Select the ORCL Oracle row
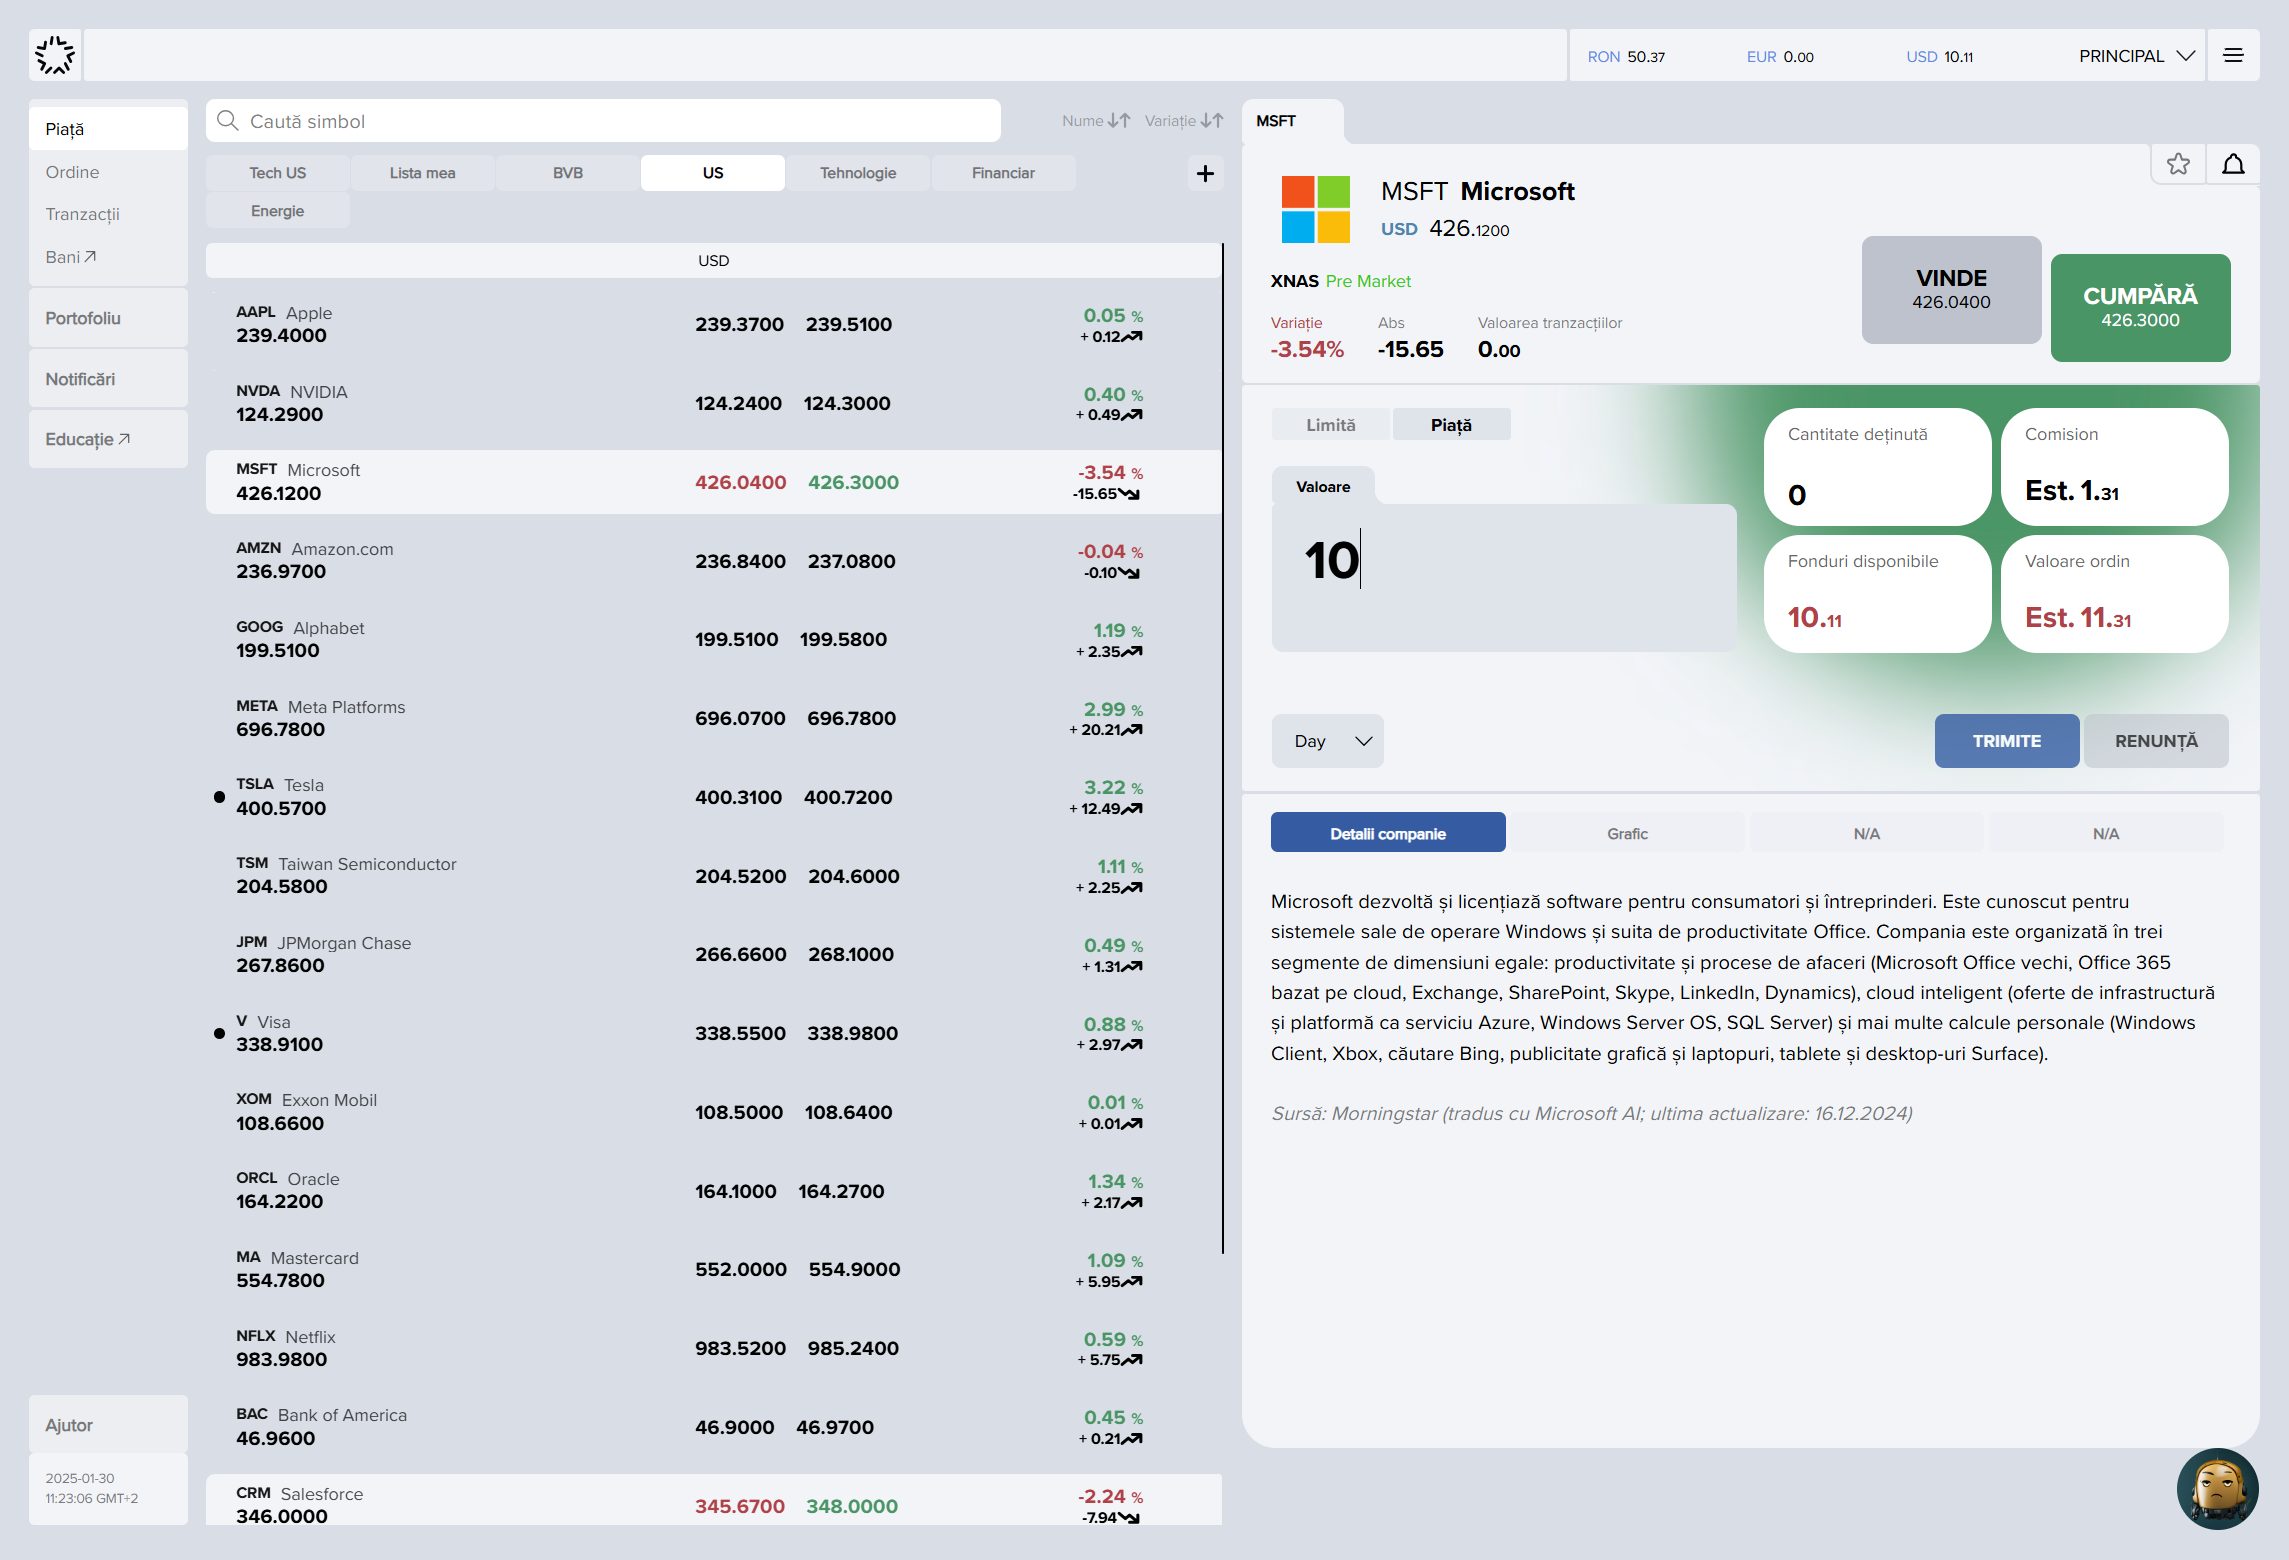 713,1190
